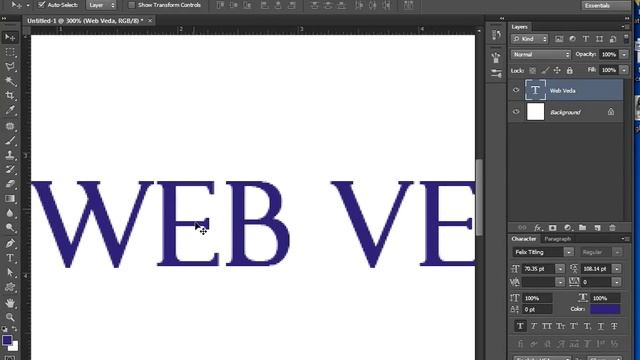This screenshot has height=360, width=640.
Task: Close the Untitled-1 document tab
Action: [x=150, y=20]
